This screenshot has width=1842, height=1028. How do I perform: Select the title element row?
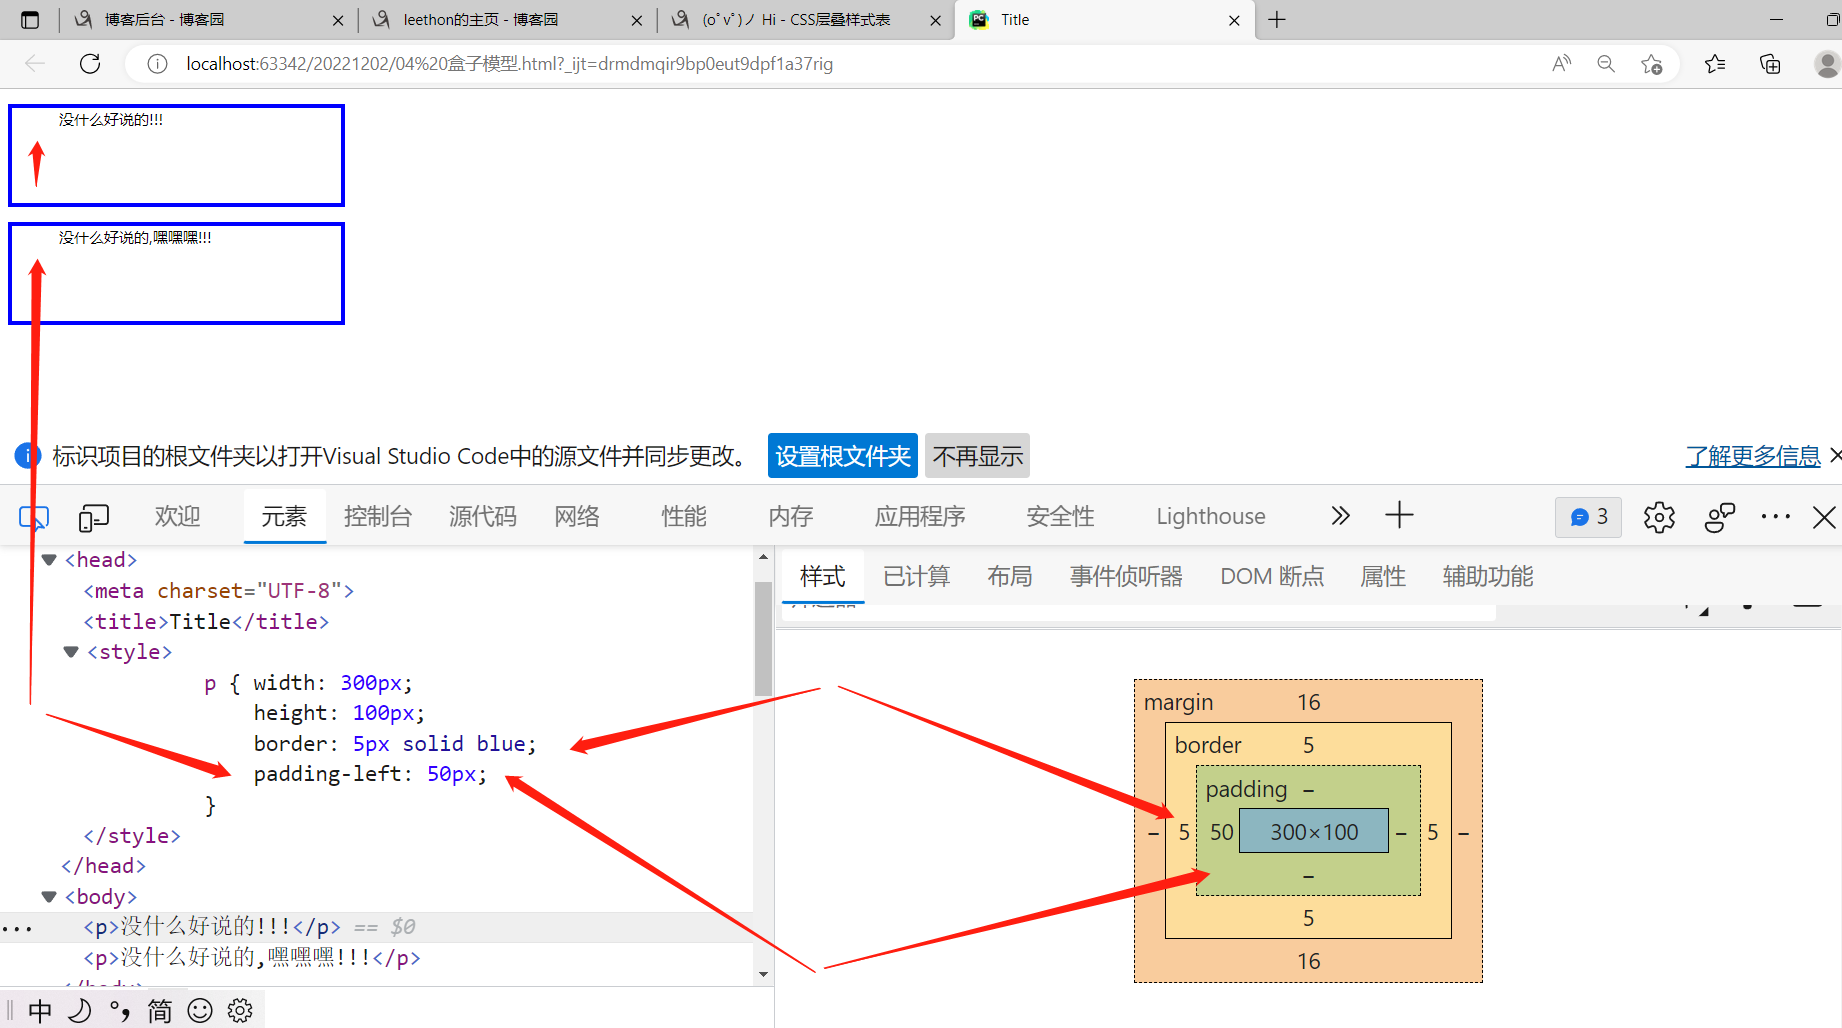pyautogui.click(x=206, y=622)
